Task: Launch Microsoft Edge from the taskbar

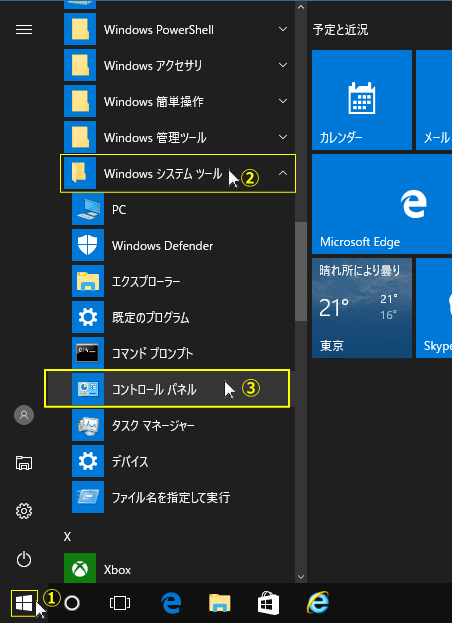Action: pos(171,603)
